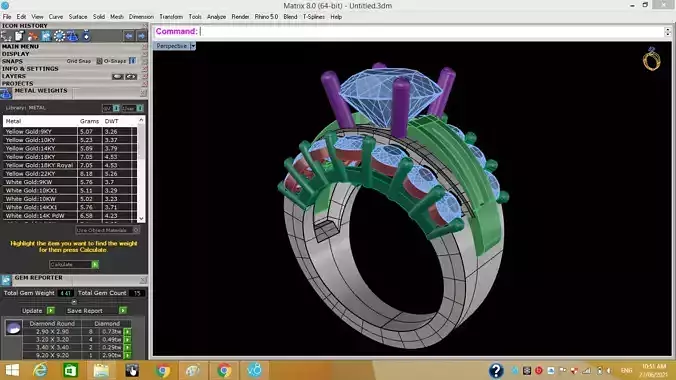
Task: Open Internet Explorer from the taskbar
Action: click(41, 371)
